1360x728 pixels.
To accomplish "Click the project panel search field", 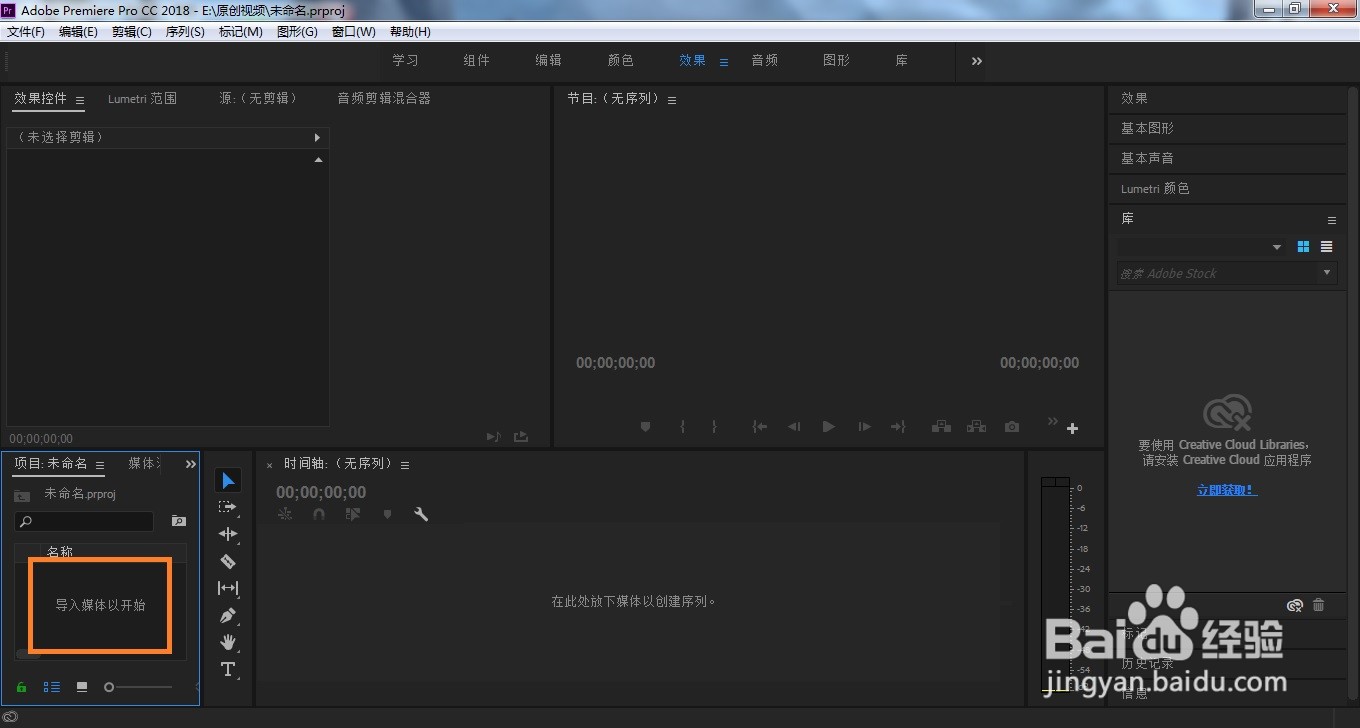I will click(x=84, y=521).
